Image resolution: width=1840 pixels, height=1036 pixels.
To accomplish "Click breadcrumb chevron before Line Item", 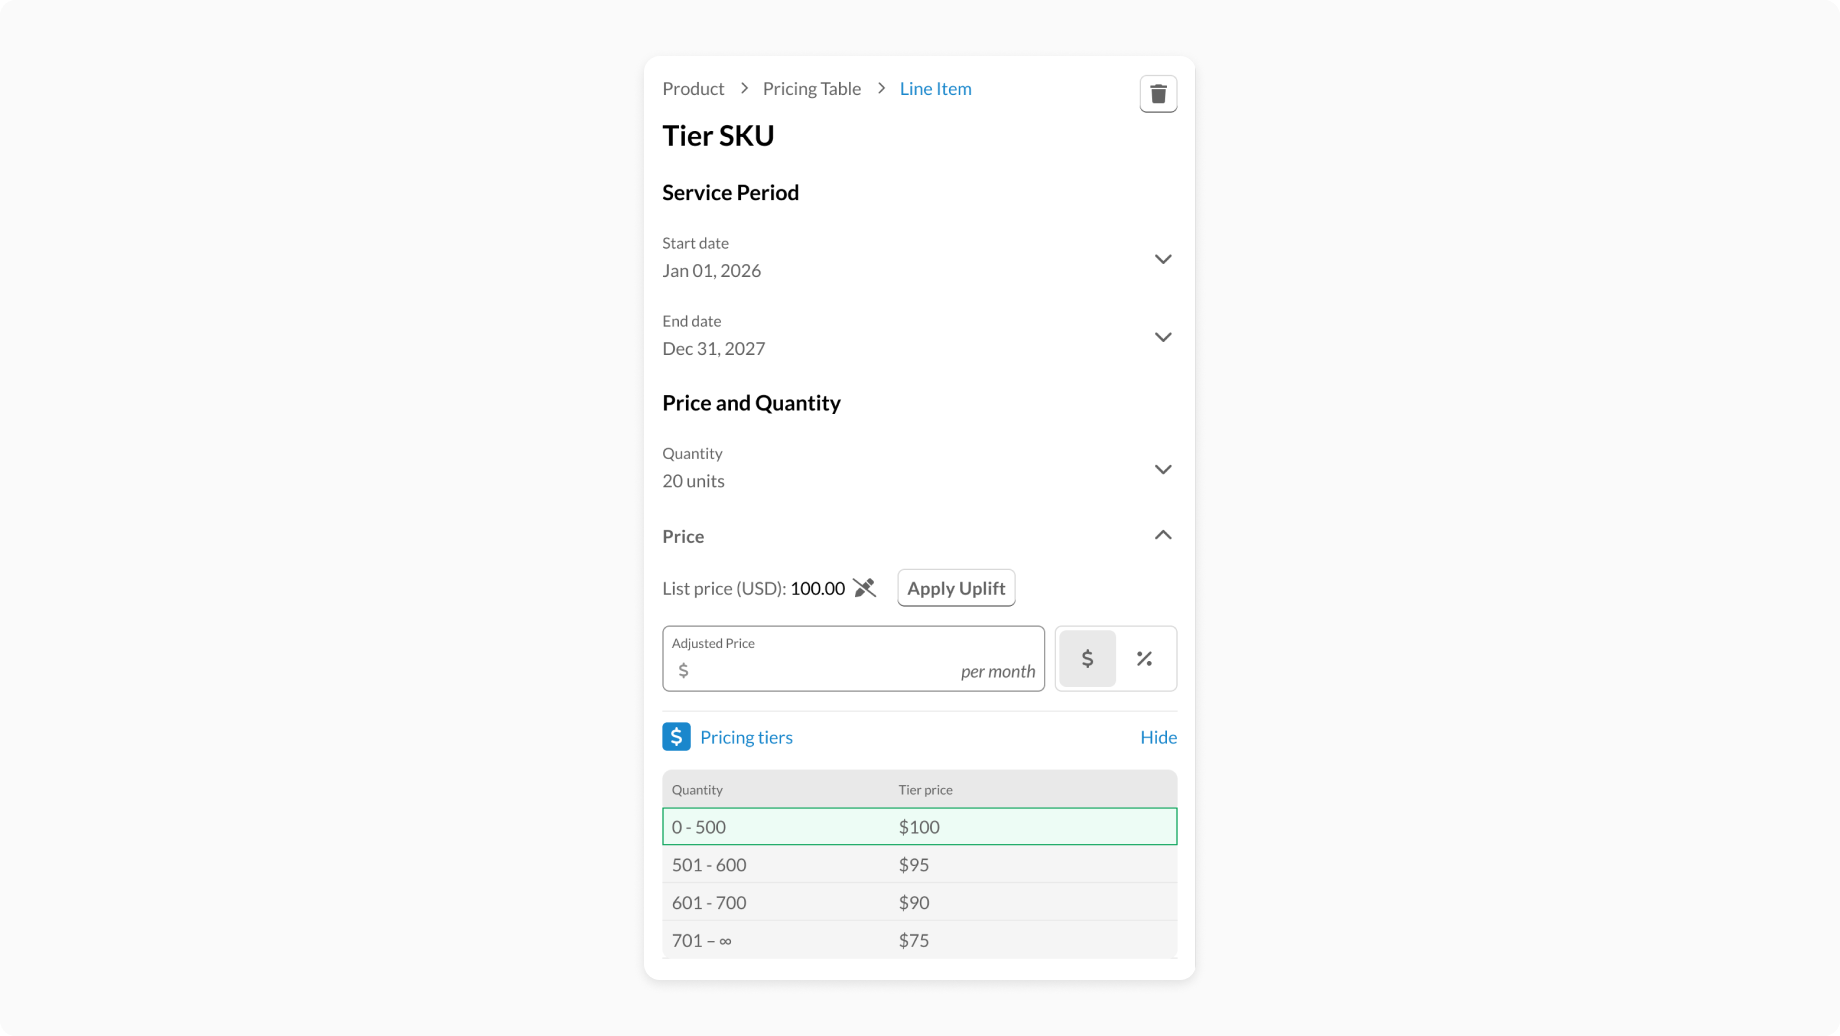I will 881,89.
